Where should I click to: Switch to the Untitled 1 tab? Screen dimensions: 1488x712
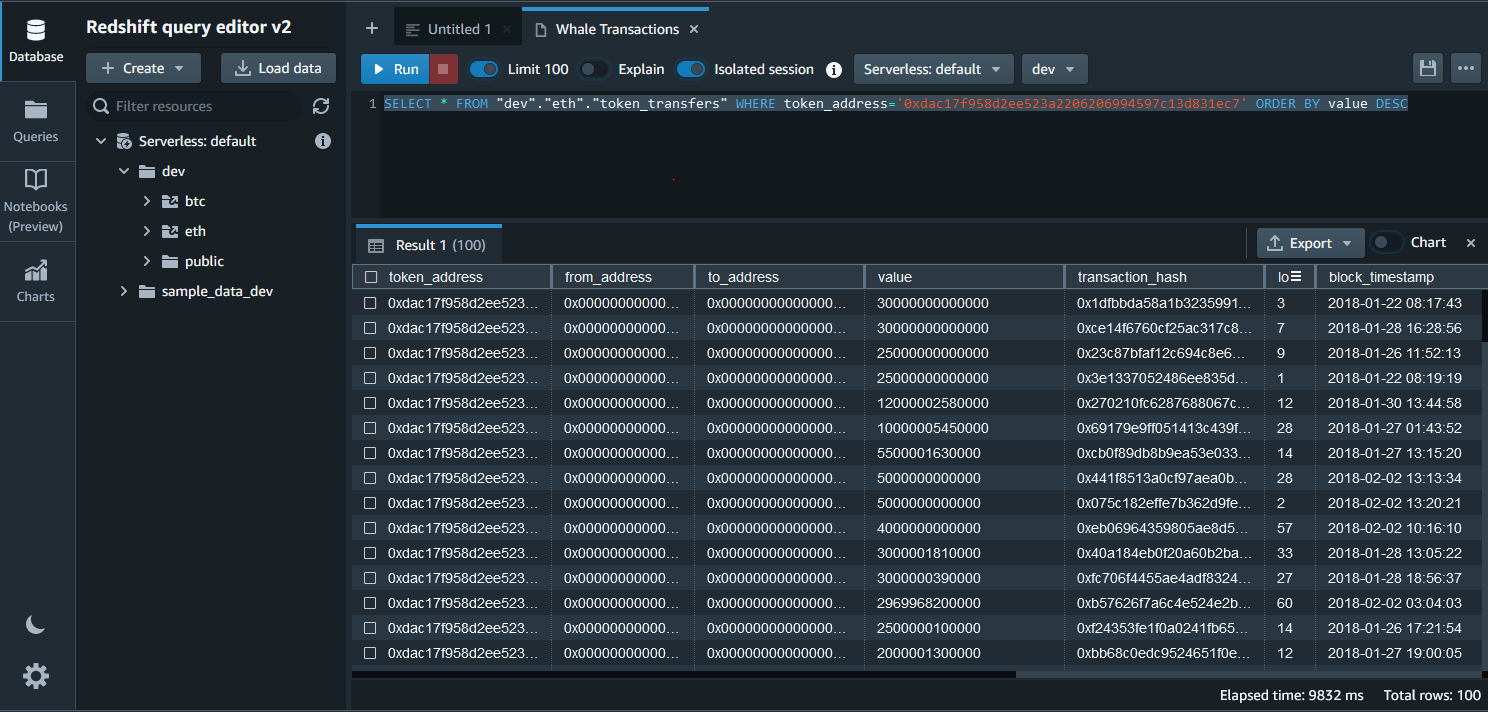coord(459,29)
